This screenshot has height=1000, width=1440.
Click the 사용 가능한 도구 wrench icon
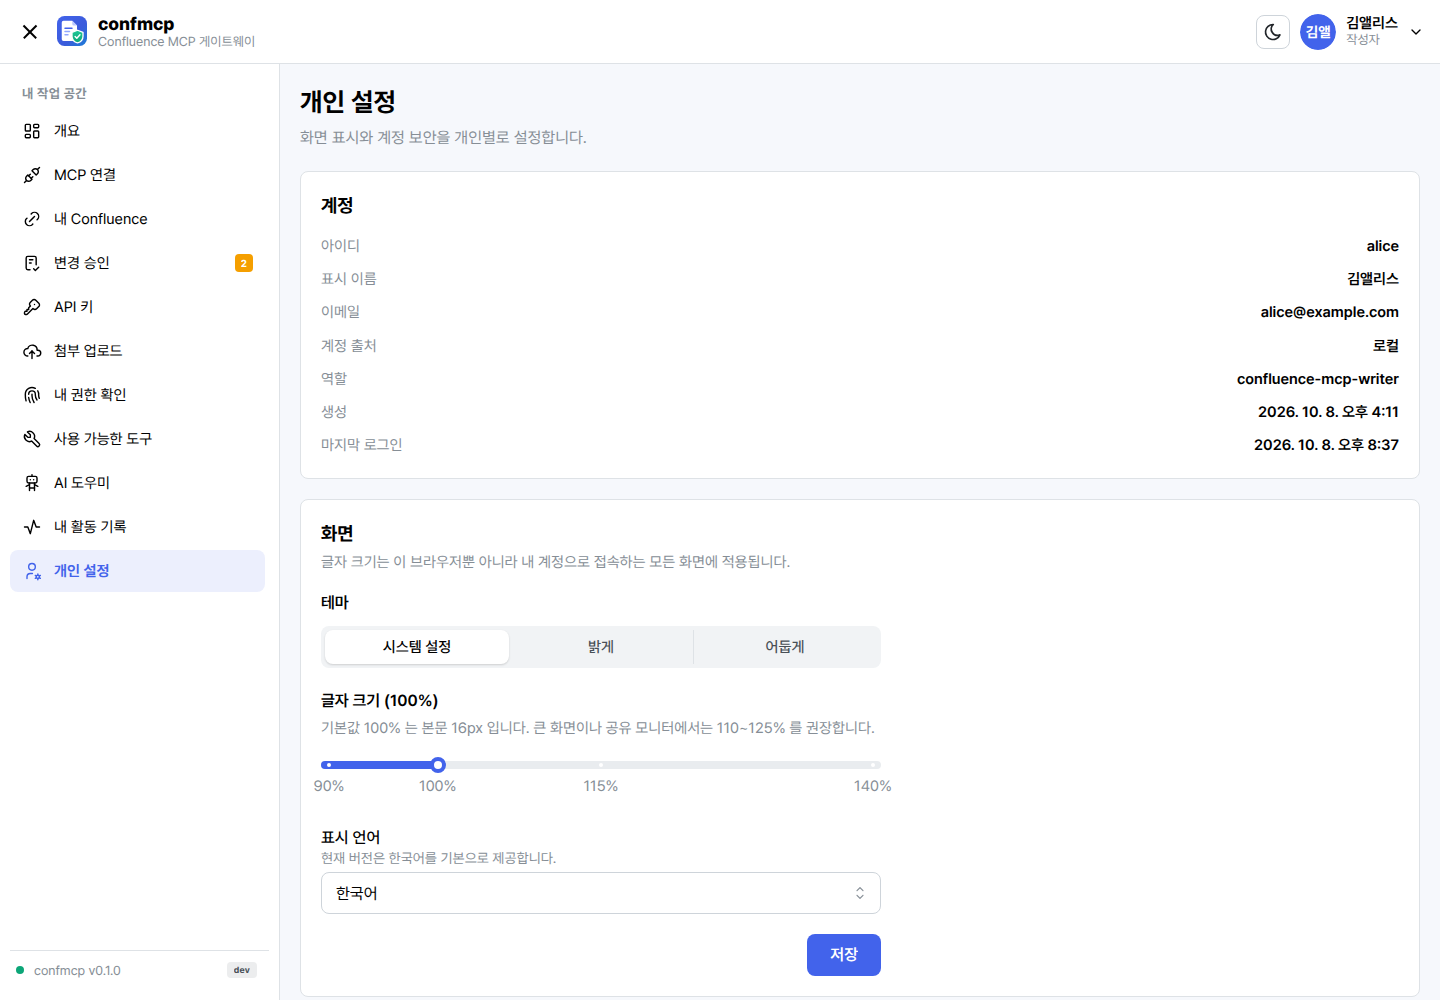point(32,439)
